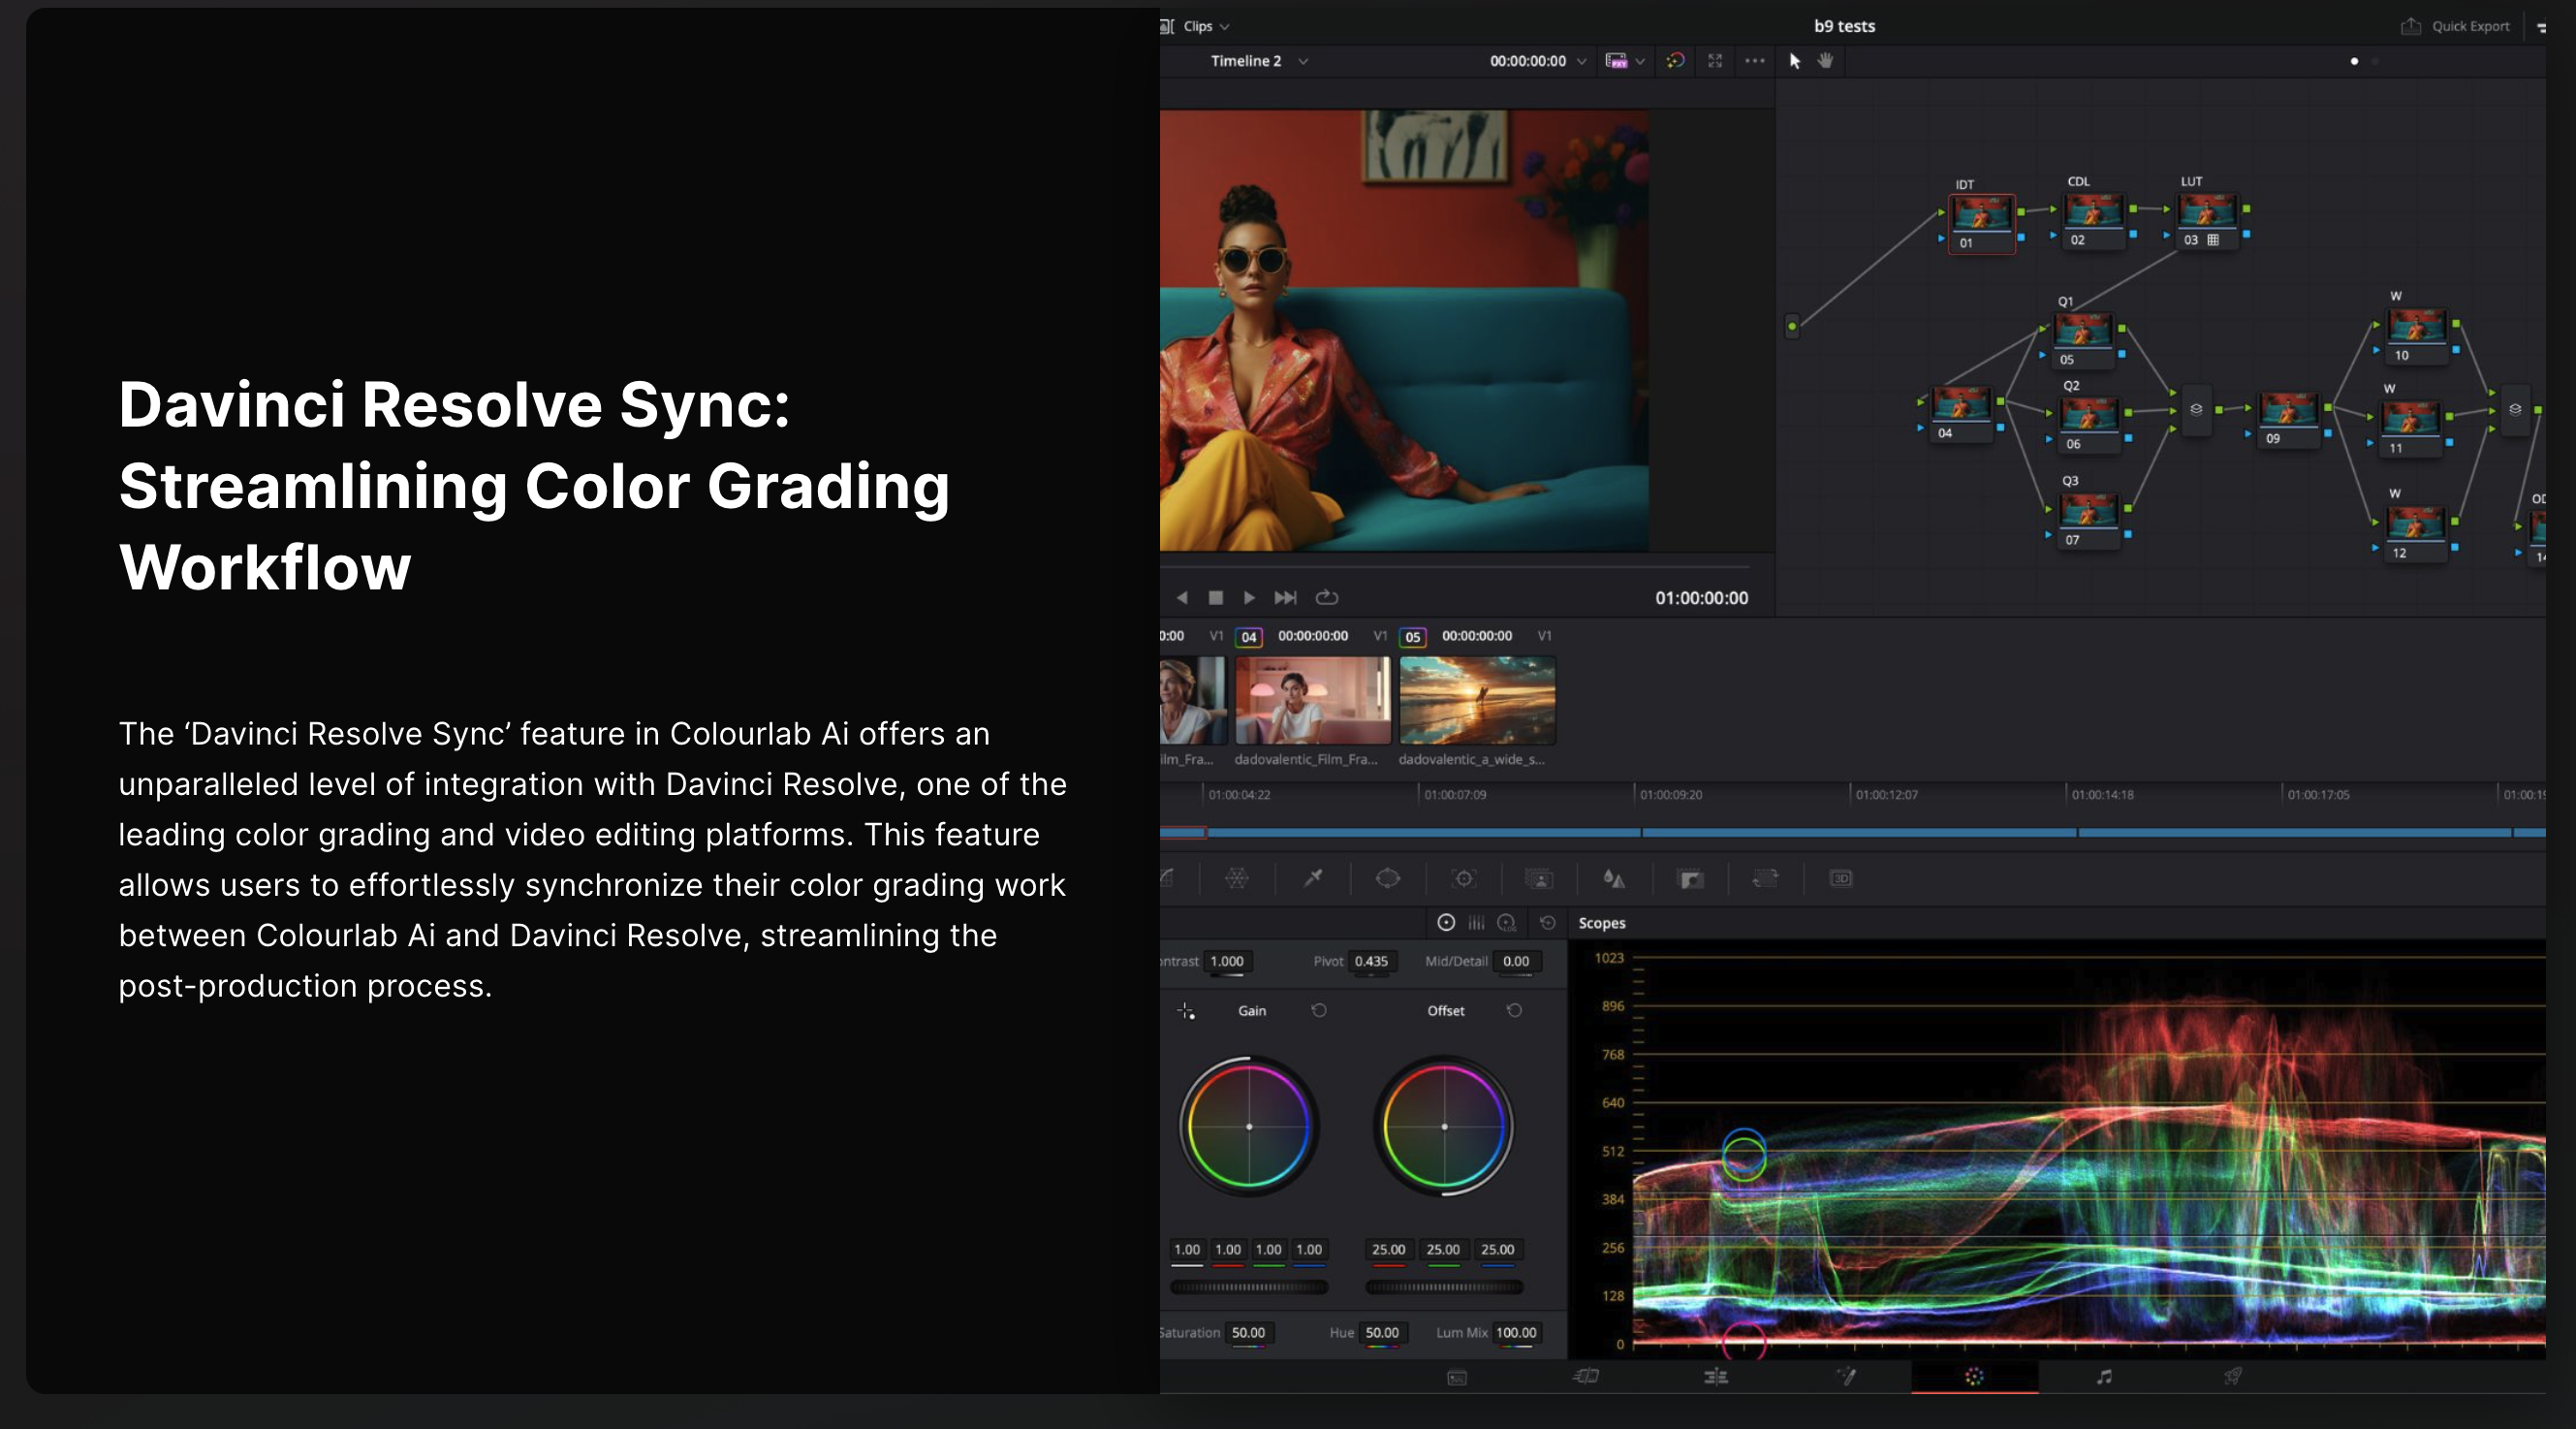Click the Scopes panel title
Image resolution: width=2576 pixels, height=1429 pixels.
tap(1602, 923)
